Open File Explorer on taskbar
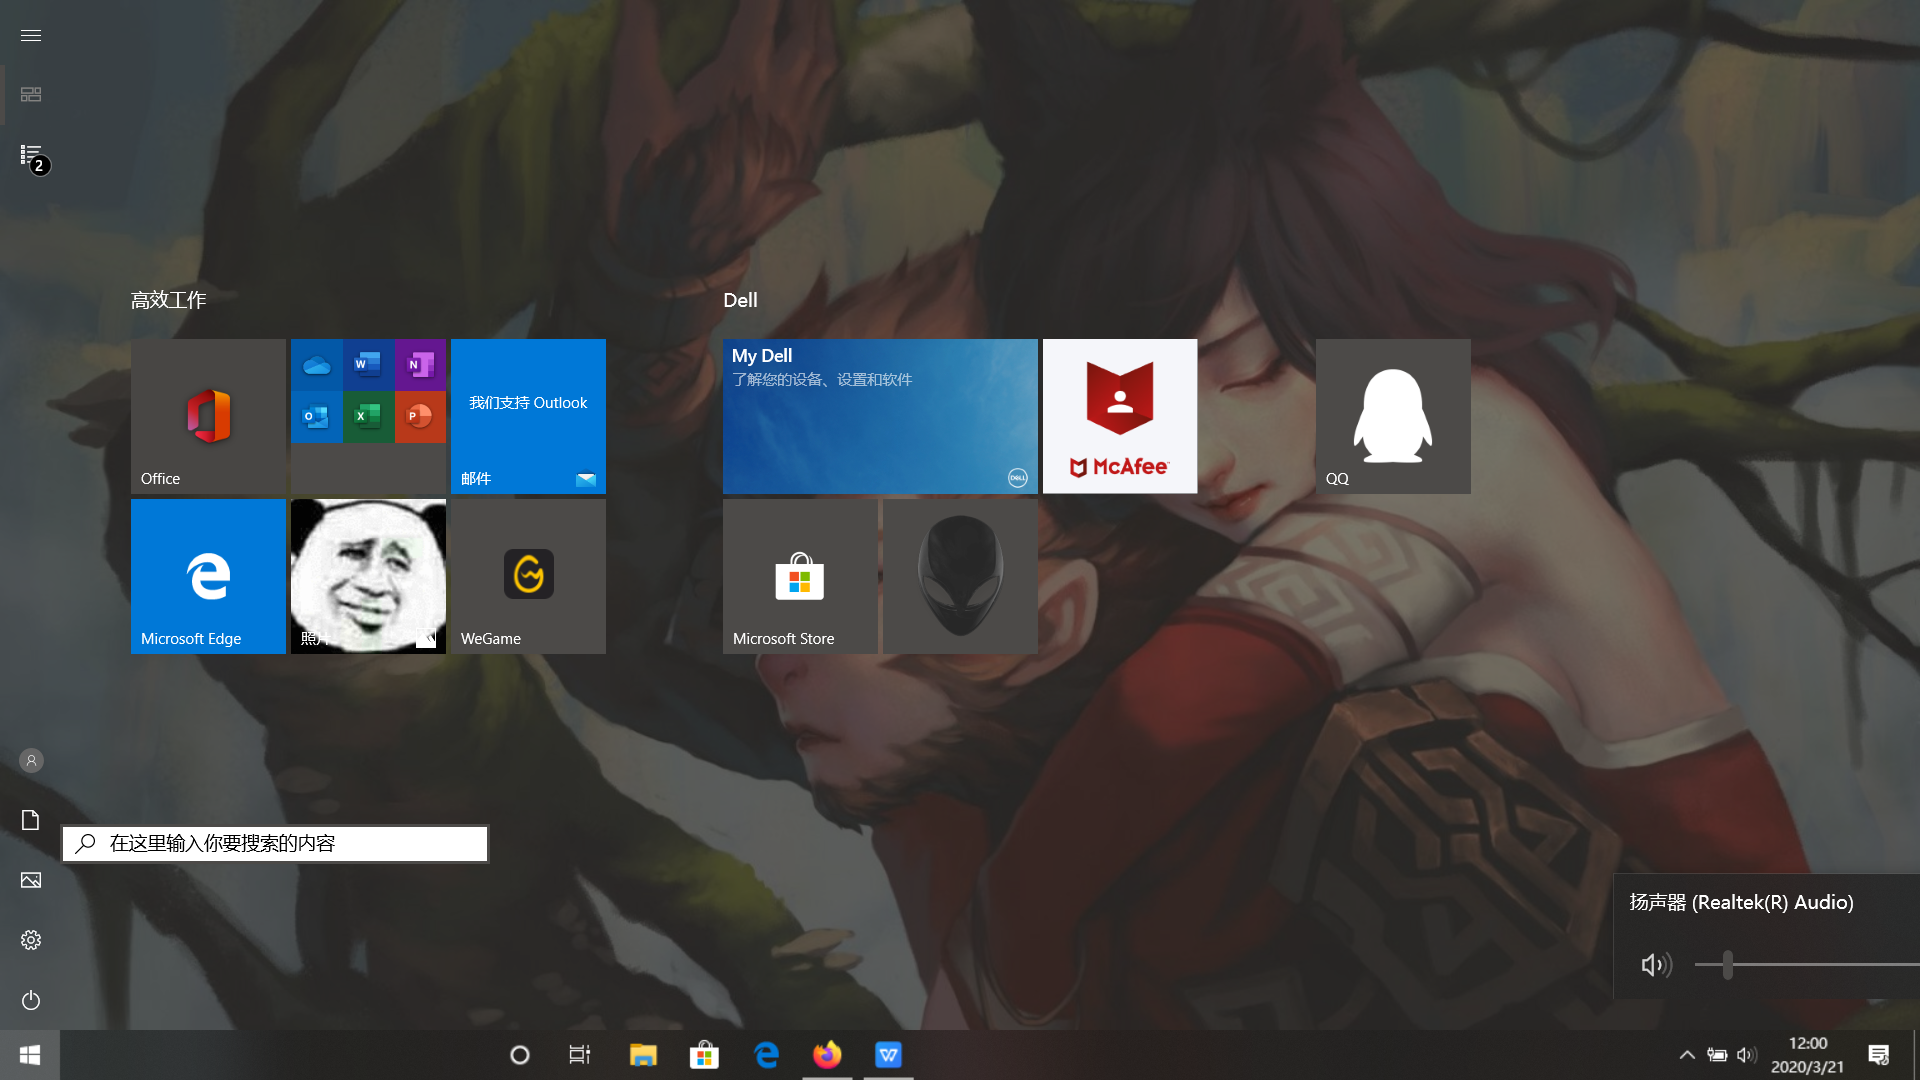The height and width of the screenshot is (1080, 1920). click(643, 1055)
